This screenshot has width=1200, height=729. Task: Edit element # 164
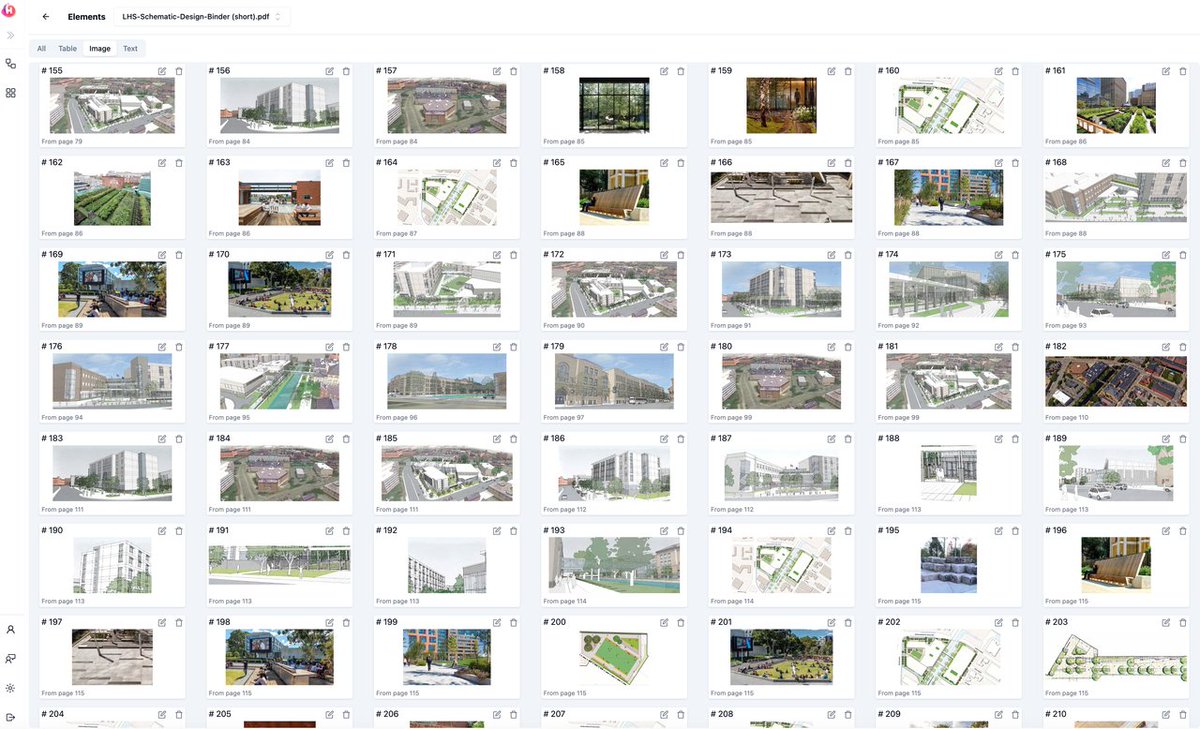[497, 163]
